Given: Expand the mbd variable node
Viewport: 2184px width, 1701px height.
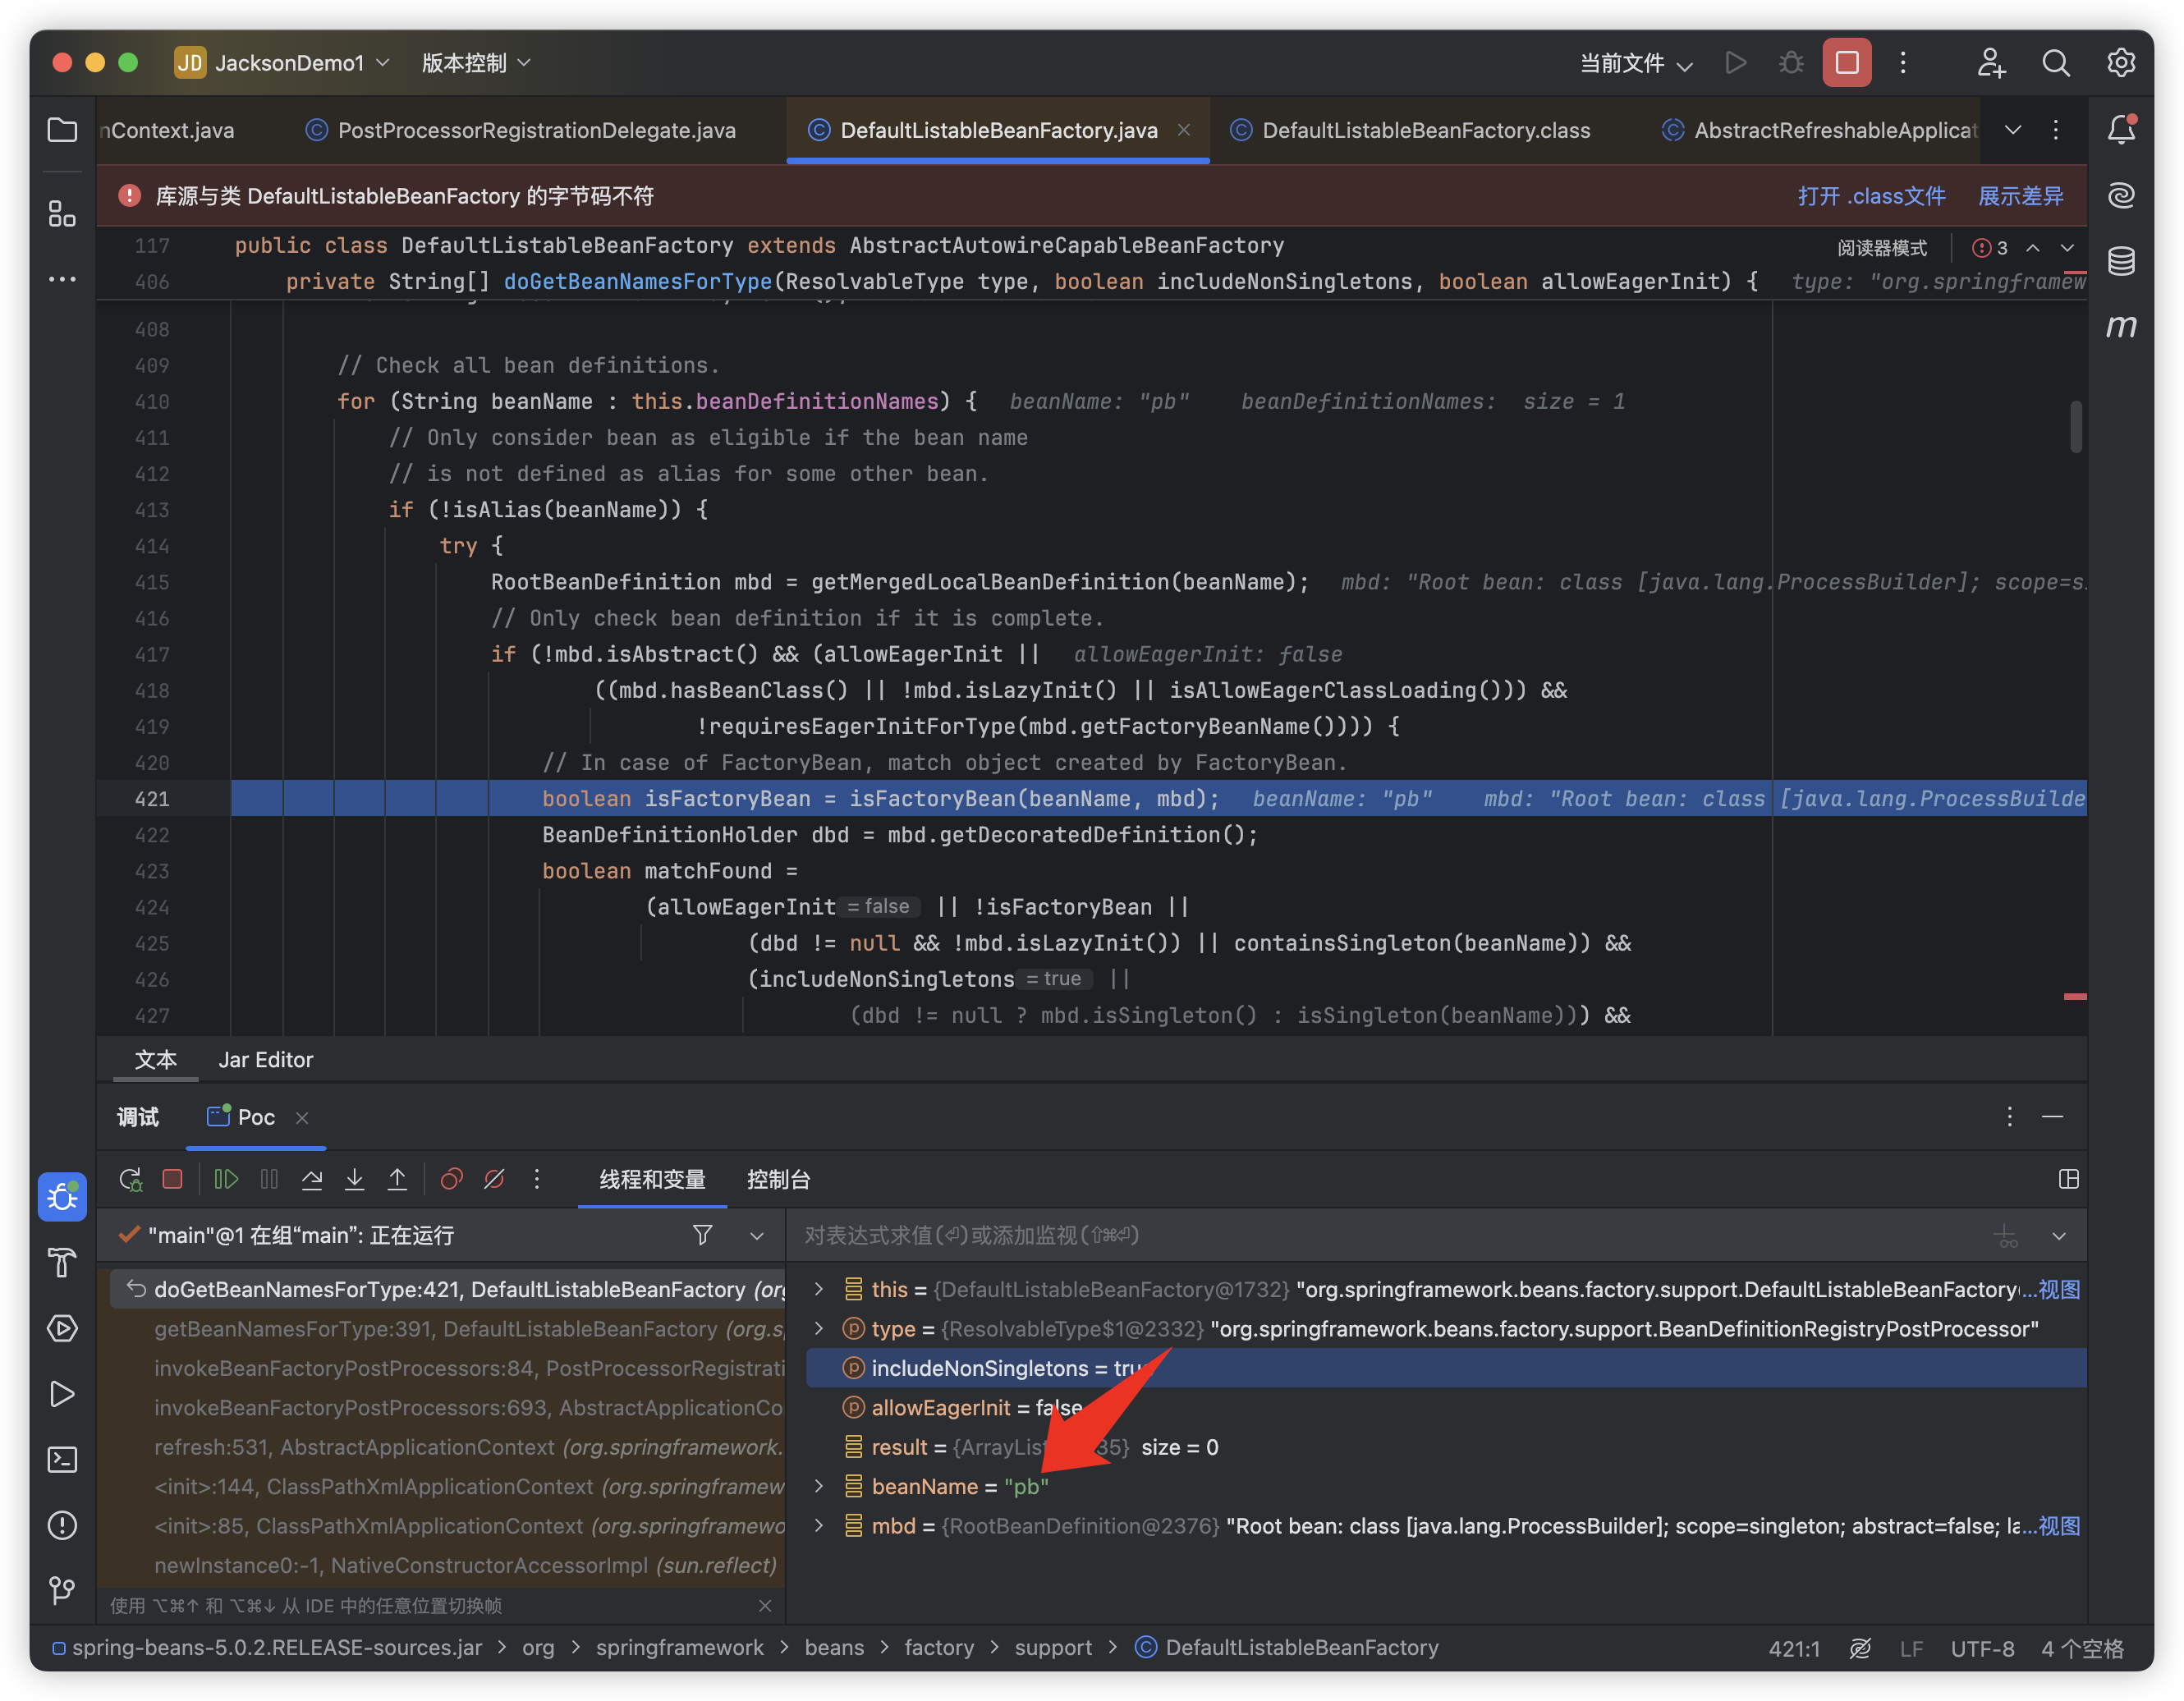Looking at the screenshot, I should pos(819,1525).
